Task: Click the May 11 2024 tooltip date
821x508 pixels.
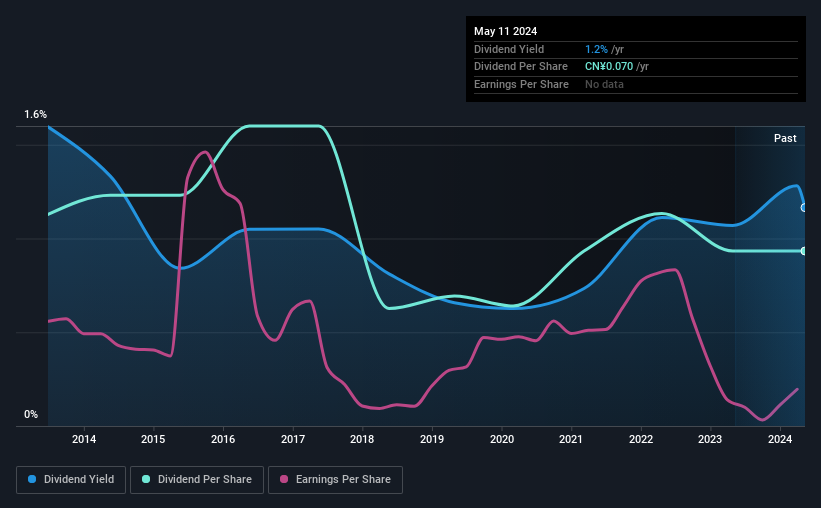Action: 505,31
